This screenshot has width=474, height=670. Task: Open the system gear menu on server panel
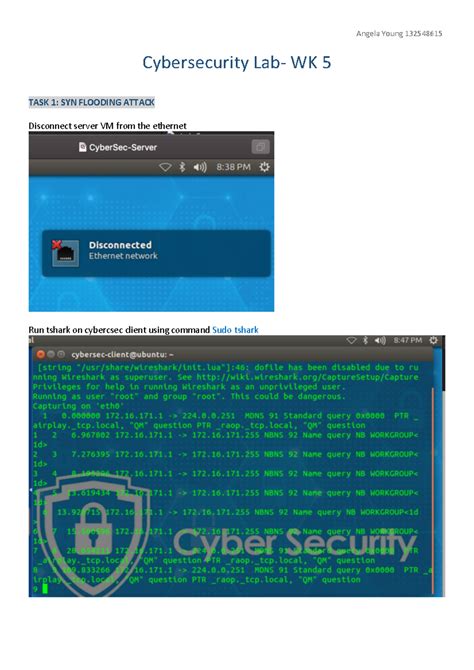point(265,167)
